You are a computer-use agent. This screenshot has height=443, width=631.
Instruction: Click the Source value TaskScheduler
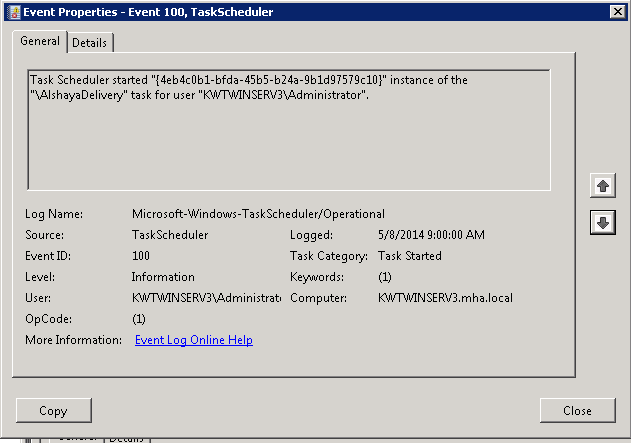(x=170, y=235)
